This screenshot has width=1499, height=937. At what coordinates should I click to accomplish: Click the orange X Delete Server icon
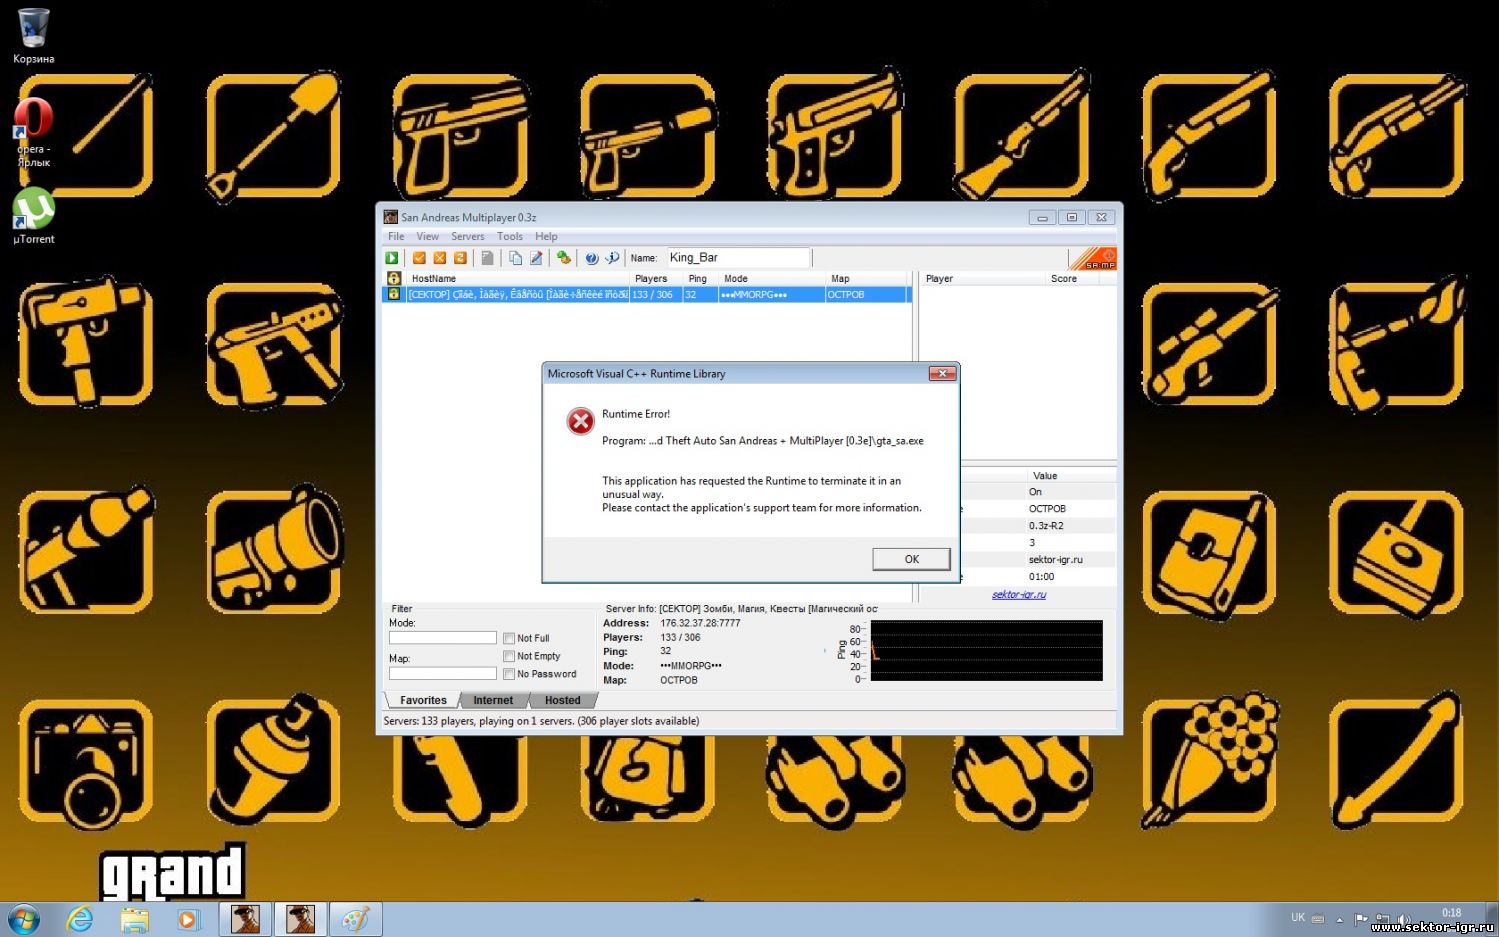(x=439, y=258)
